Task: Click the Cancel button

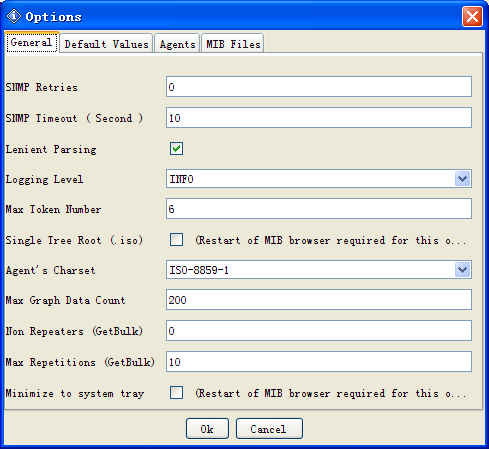Action: coord(269,429)
